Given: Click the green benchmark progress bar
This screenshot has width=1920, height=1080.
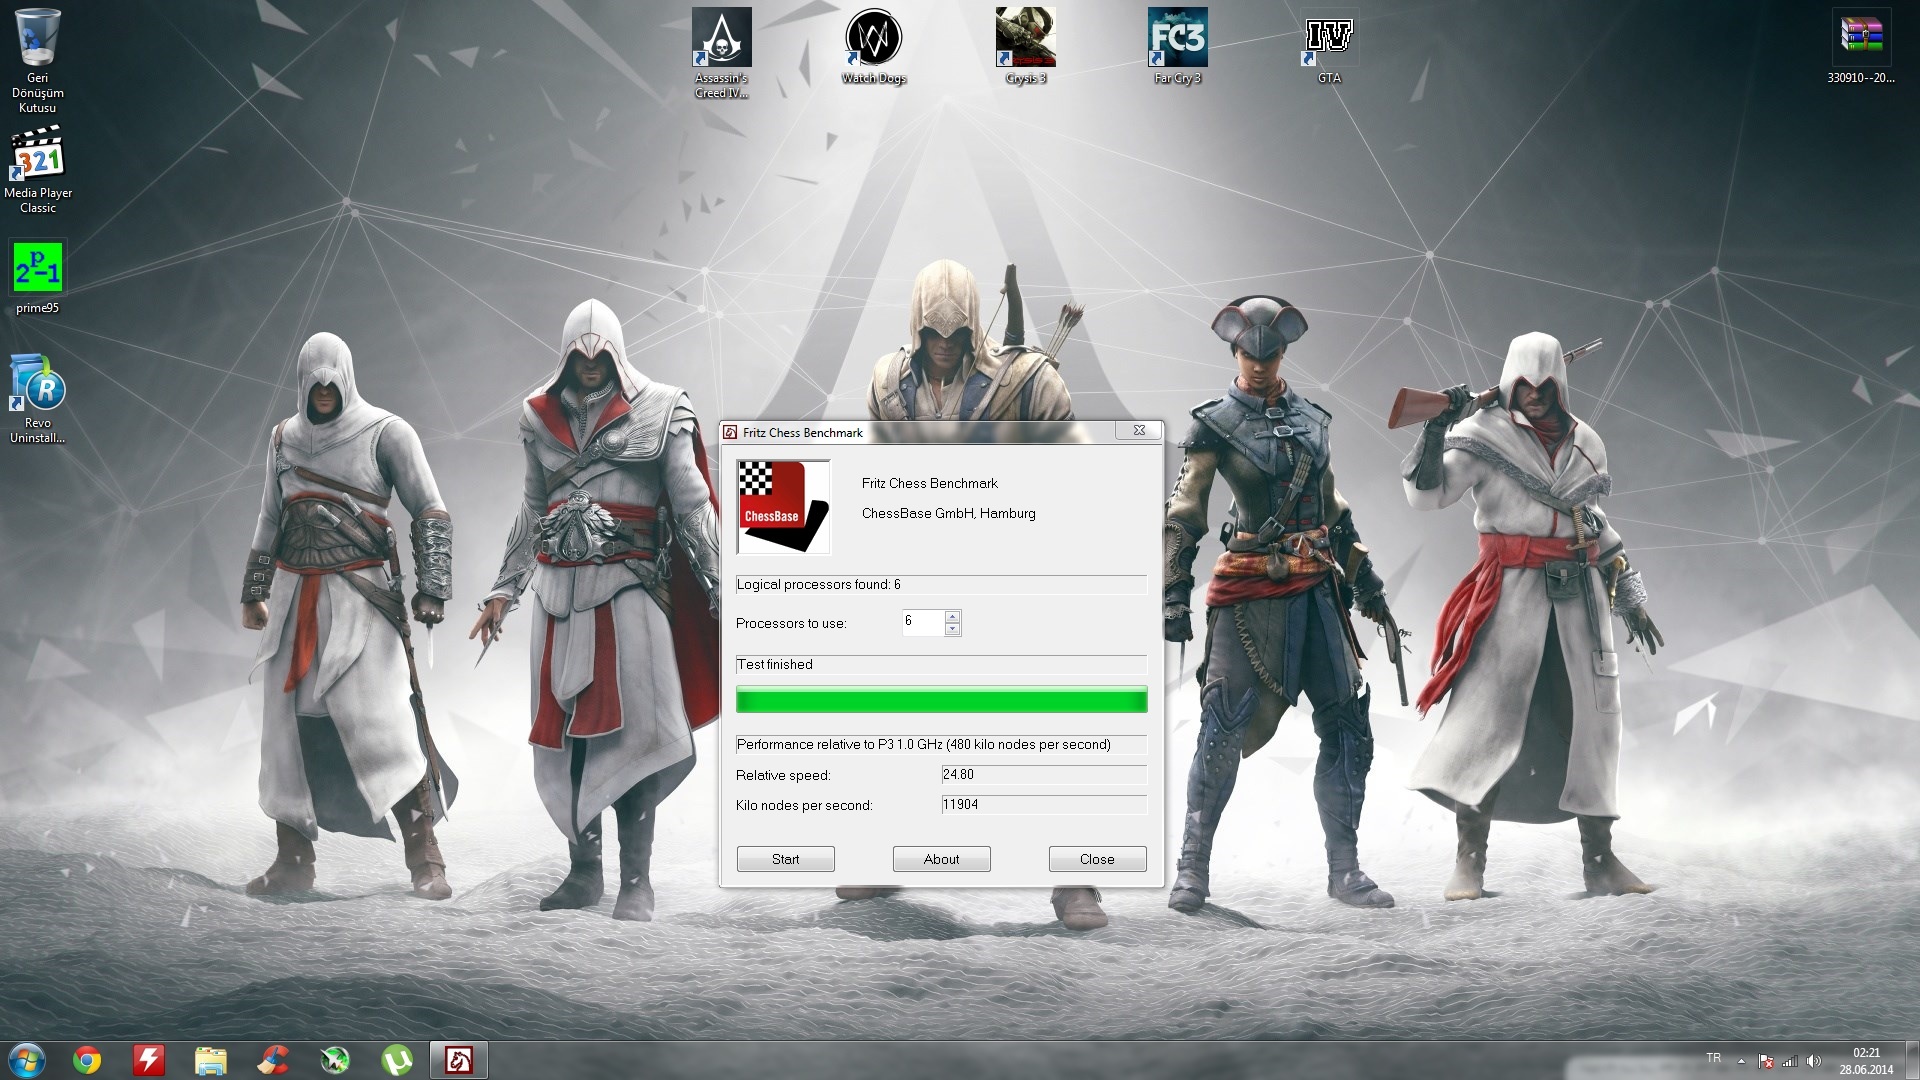Looking at the screenshot, I should coord(941,700).
